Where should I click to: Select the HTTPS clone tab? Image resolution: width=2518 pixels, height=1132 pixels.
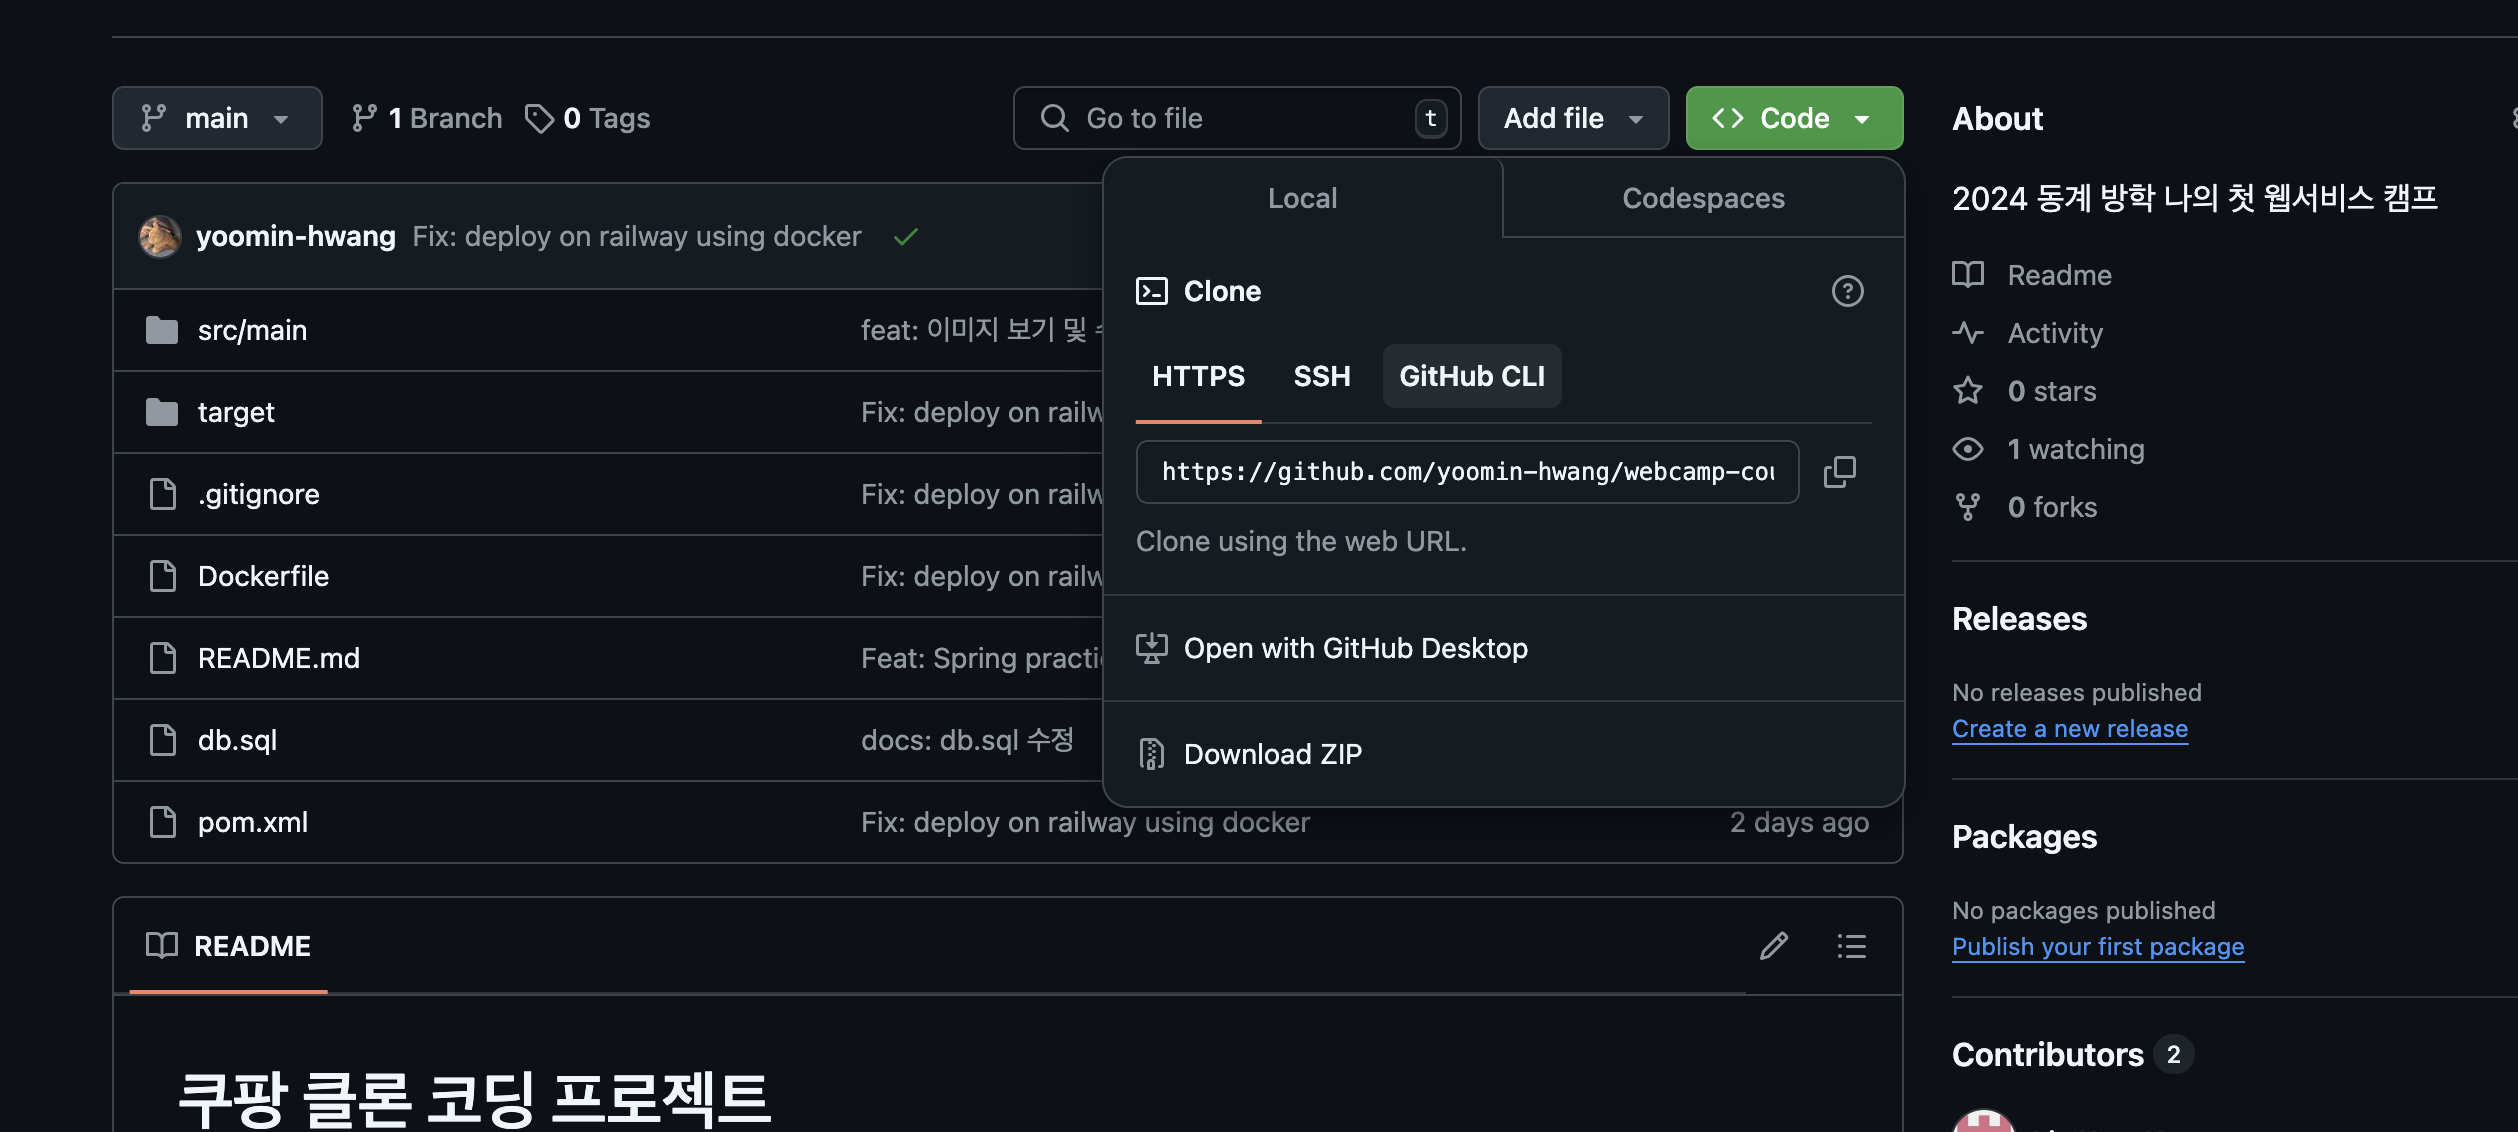(x=1198, y=376)
